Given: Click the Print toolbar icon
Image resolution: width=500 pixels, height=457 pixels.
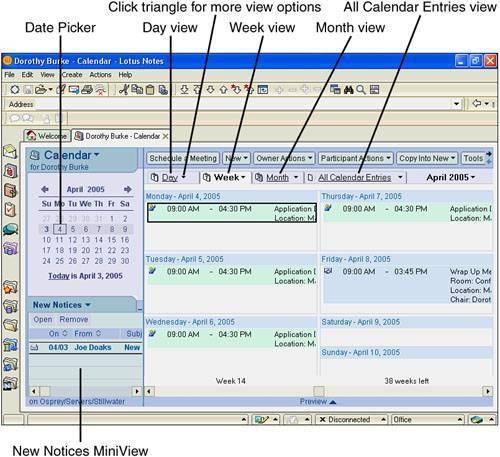Looking at the screenshot, I should click(x=87, y=89).
